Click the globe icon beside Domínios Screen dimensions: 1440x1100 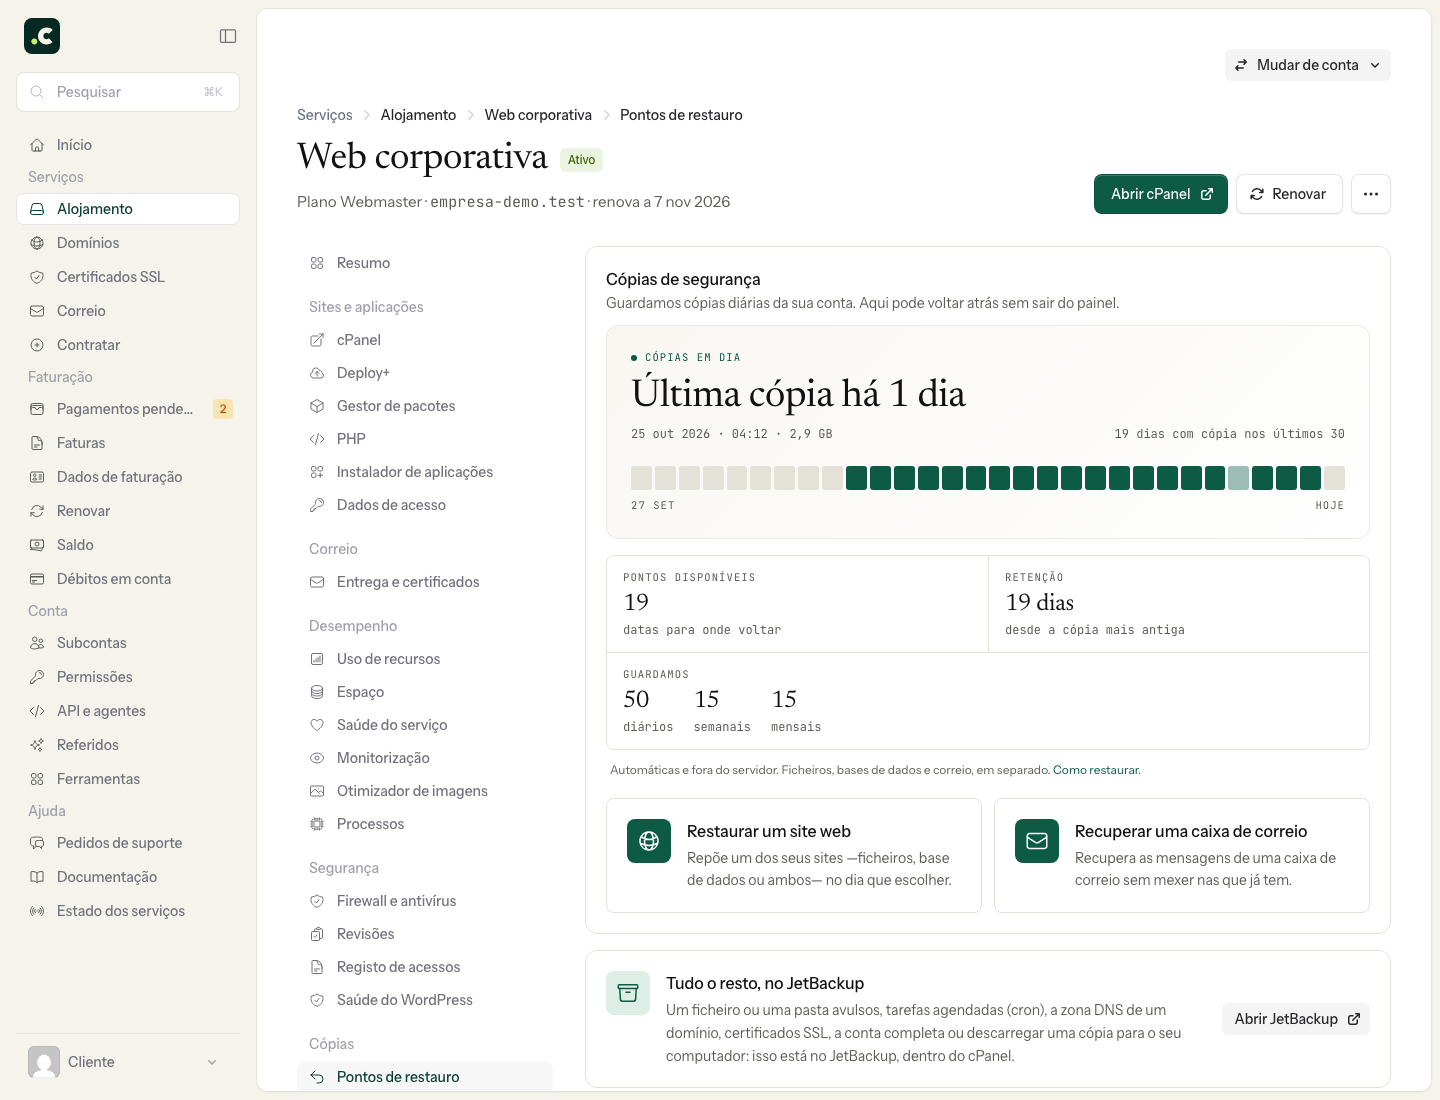37,243
